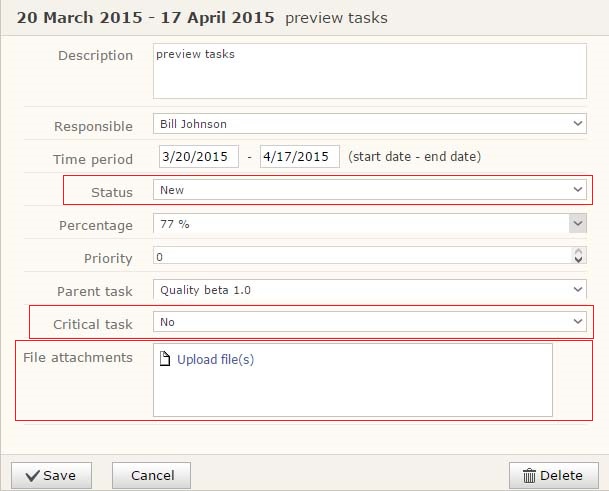Image resolution: width=609 pixels, height=491 pixels.
Task: Click the trash icon on Delete
Action: 527,475
